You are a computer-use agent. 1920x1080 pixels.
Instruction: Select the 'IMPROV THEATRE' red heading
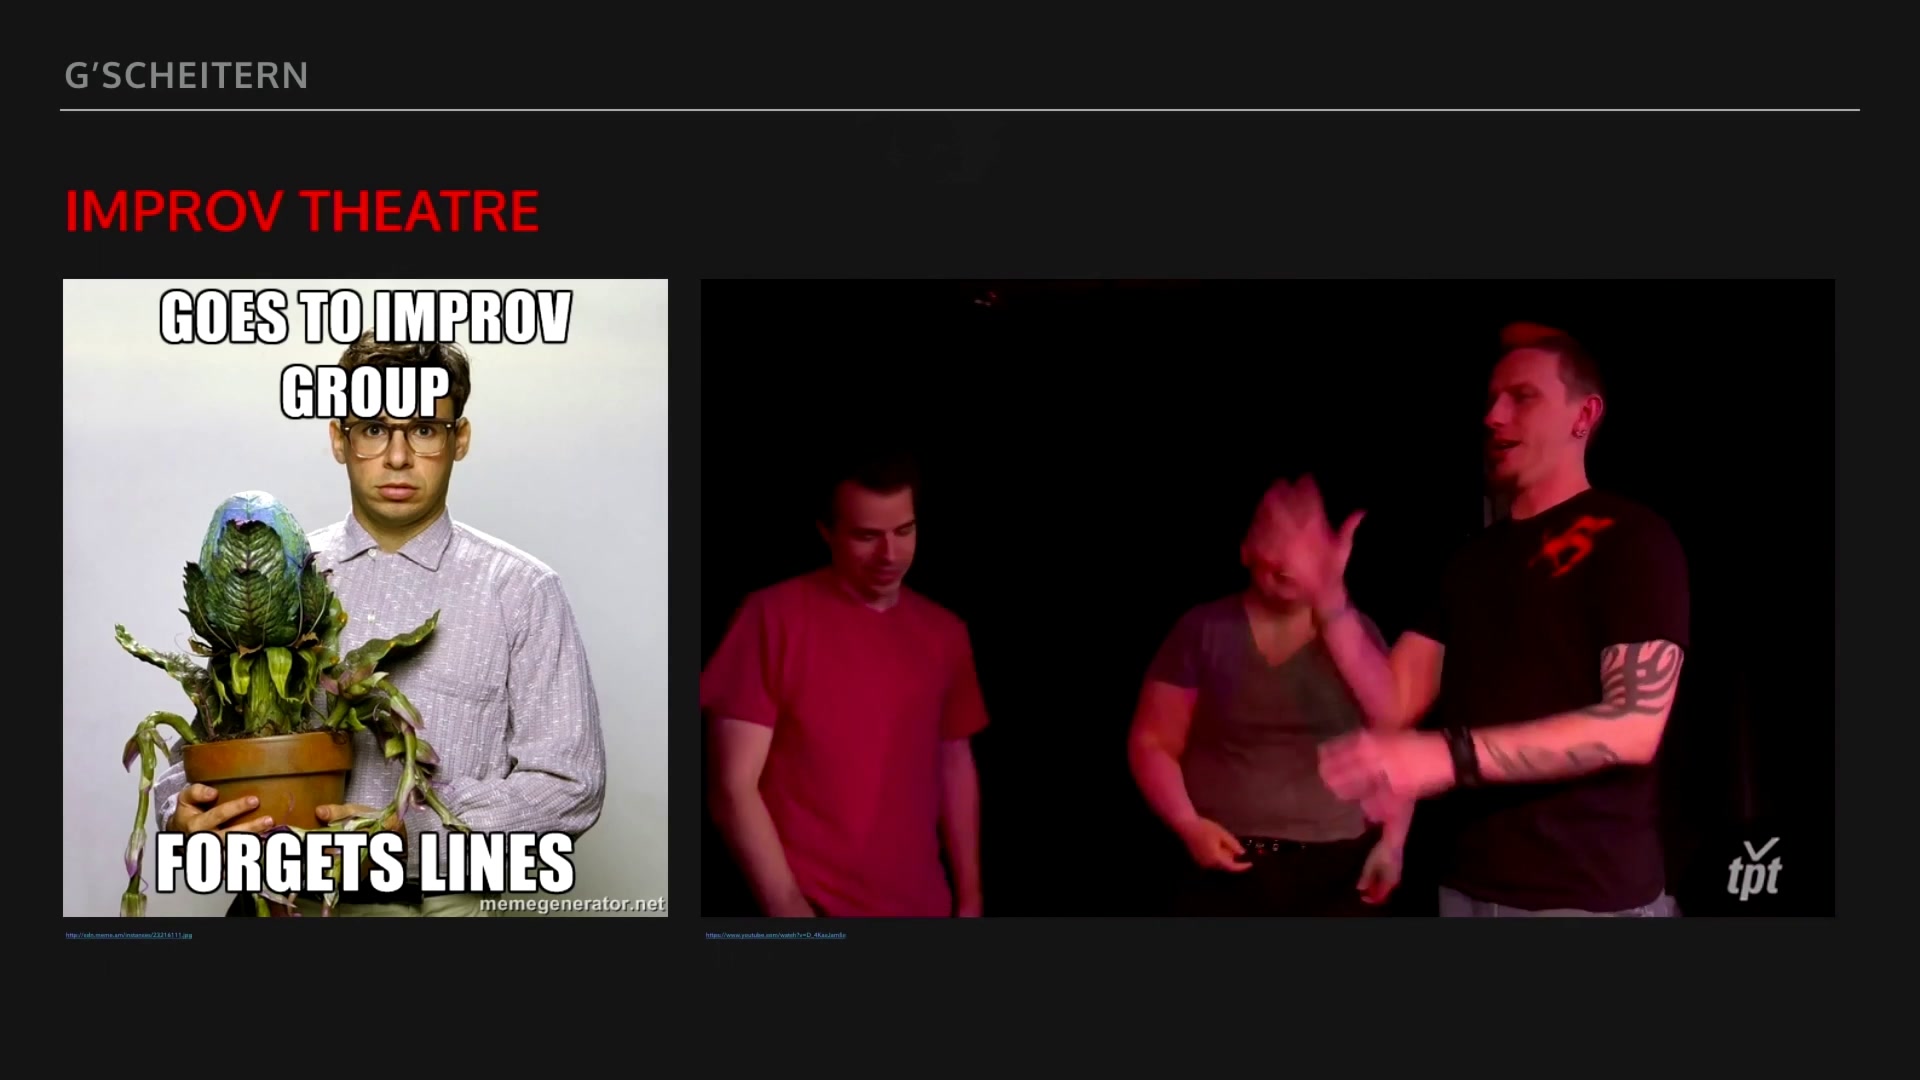(x=302, y=211)
